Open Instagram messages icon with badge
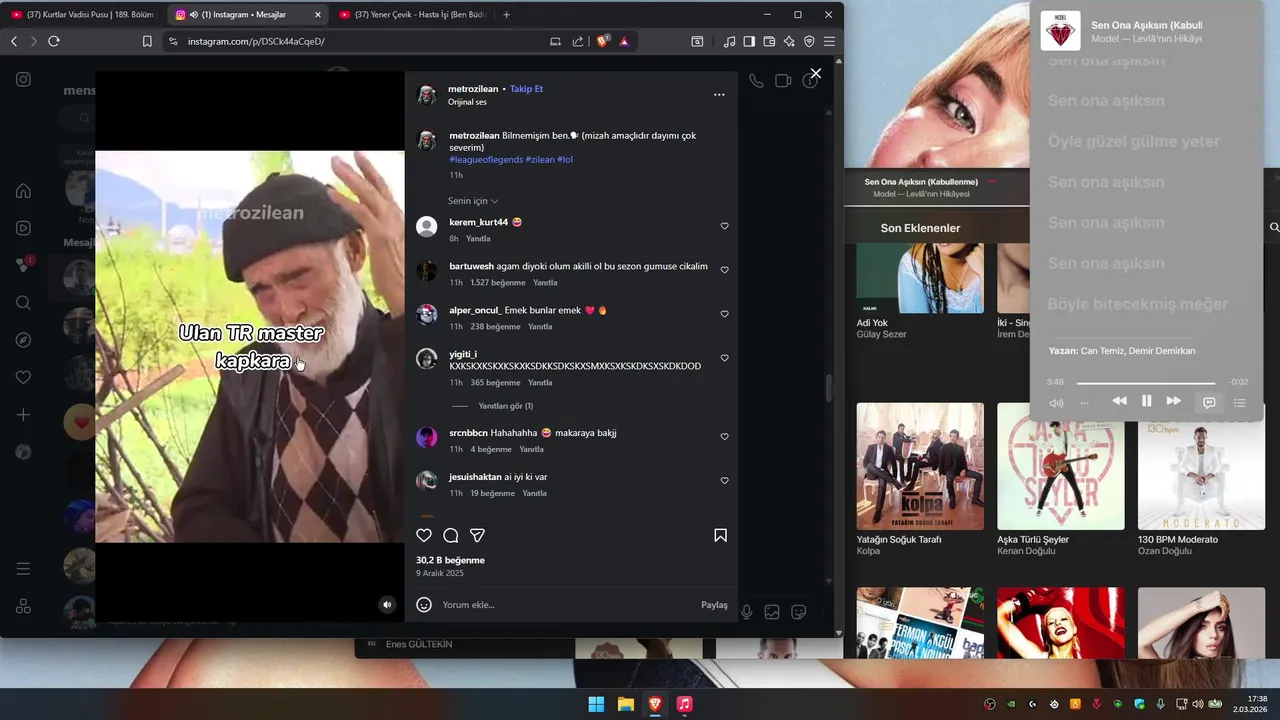This screenshot has height=720, width=1280. [23, 265]
